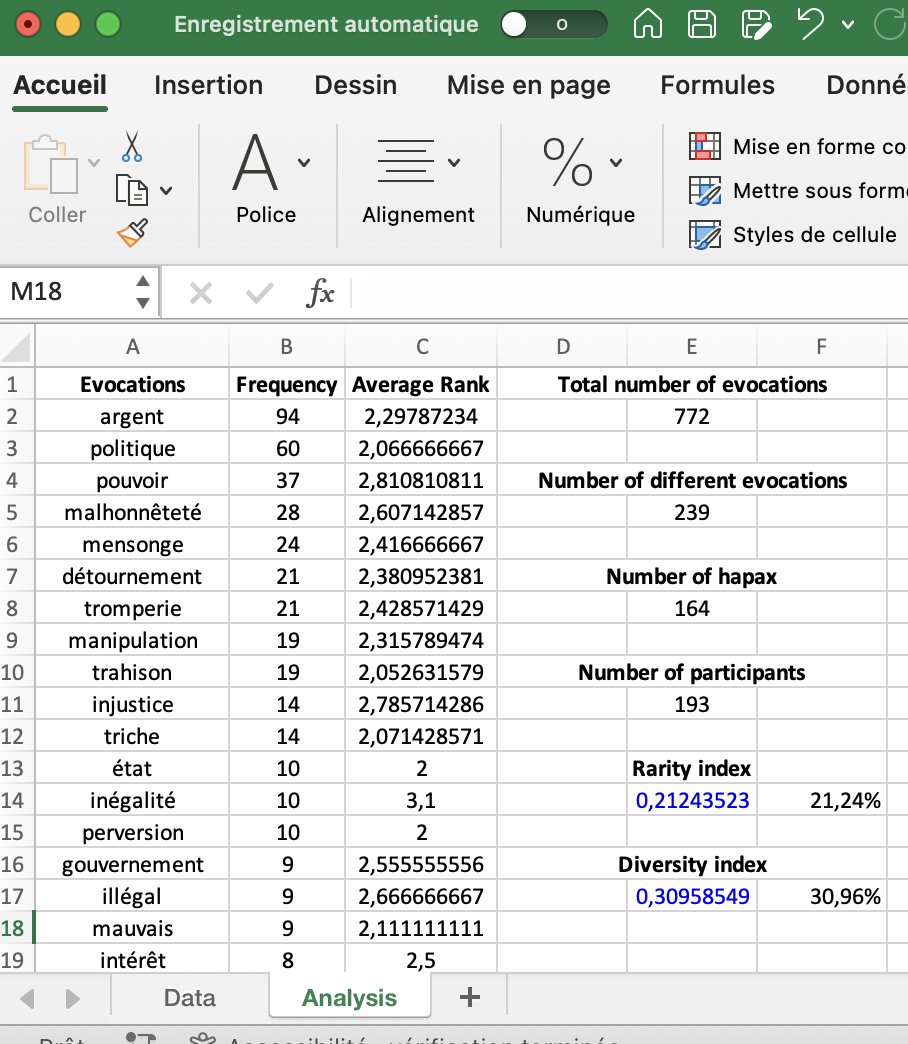This screenshot has height=1044, width=908.
Task: Click the Mise en forme conditionnelle icon
Action: click(705, 146)
